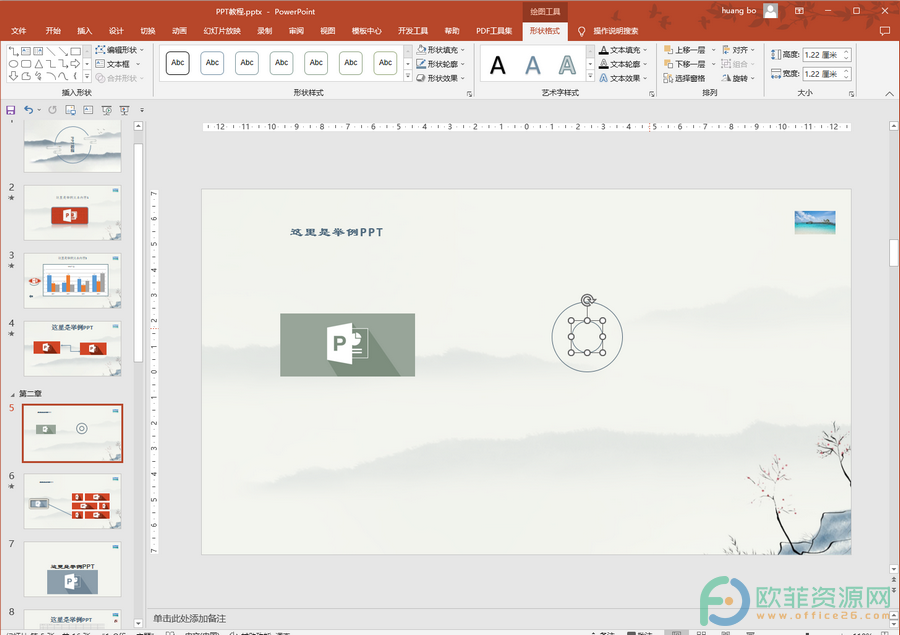Open the Size group dialog launcher
This screenshot has height=635, width=900.
click(851, 93)
